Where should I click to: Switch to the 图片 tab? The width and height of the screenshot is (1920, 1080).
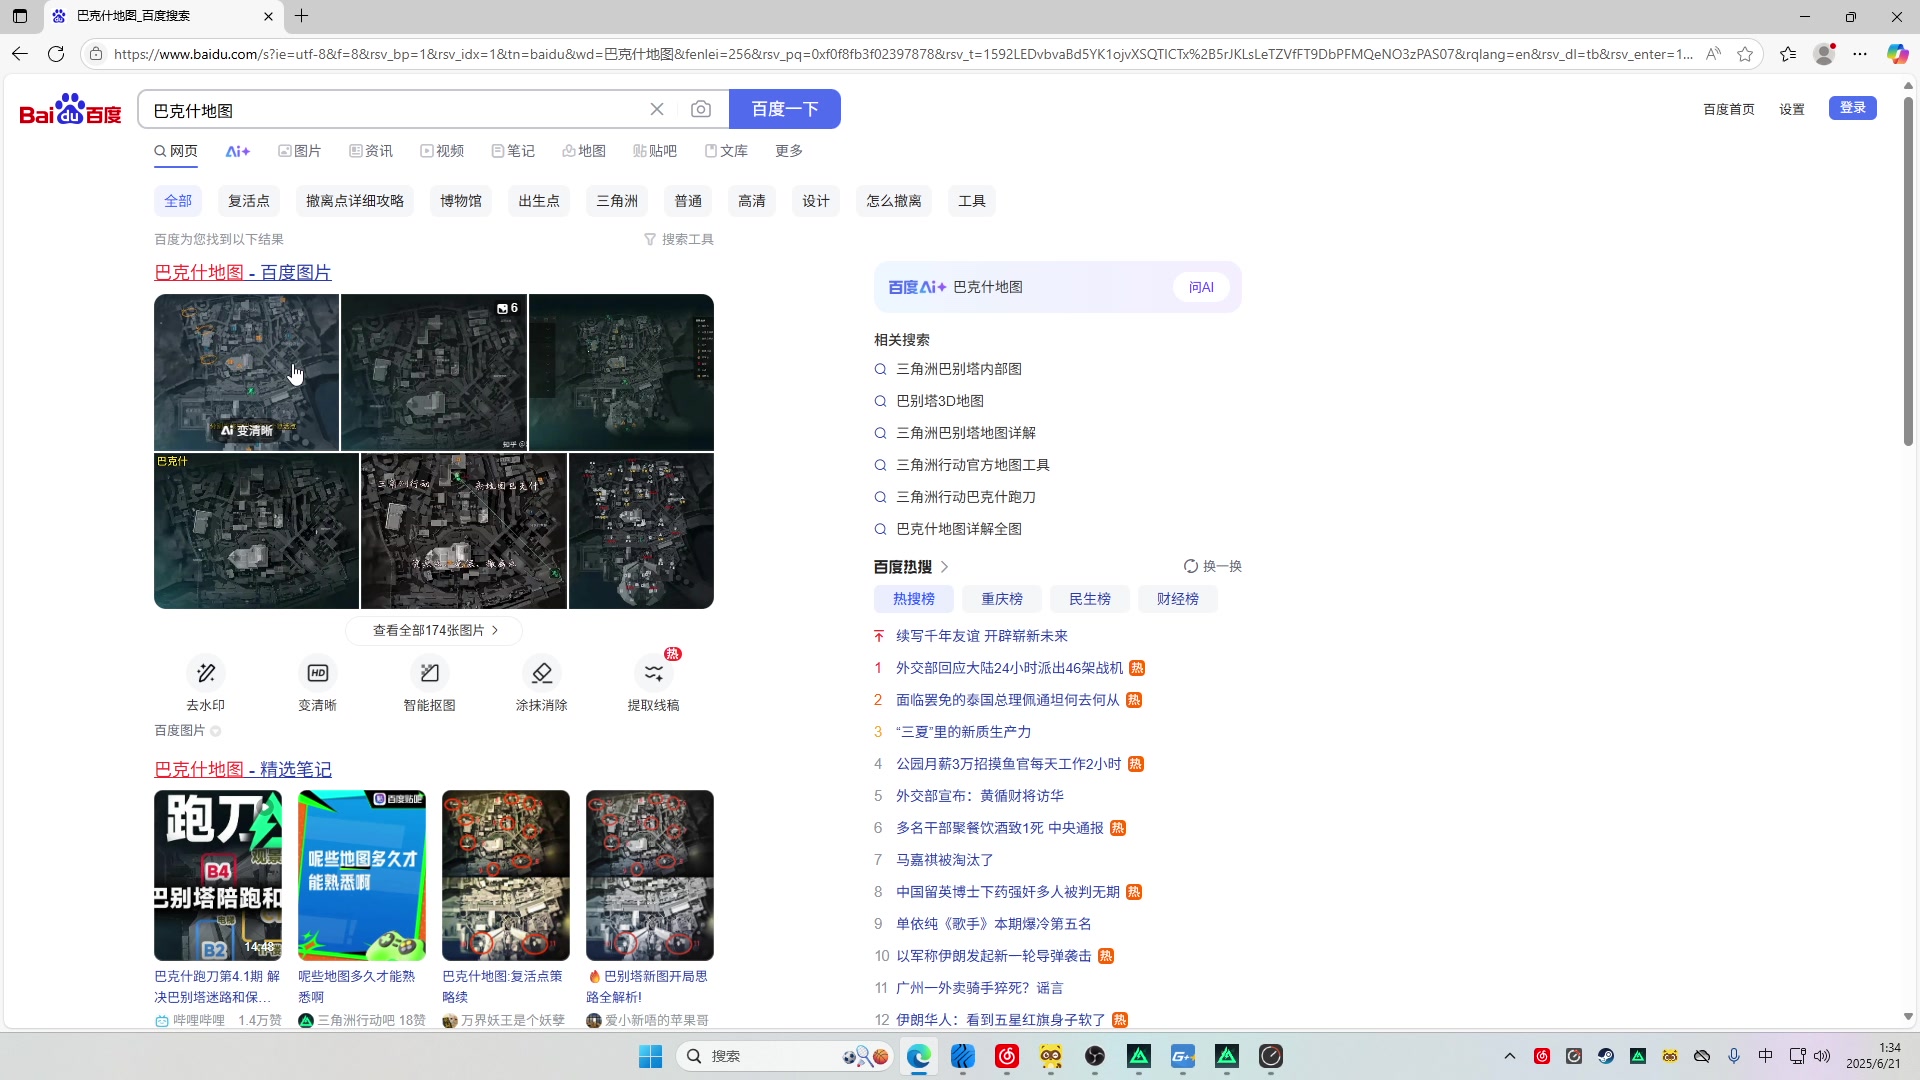coord(299,151)
